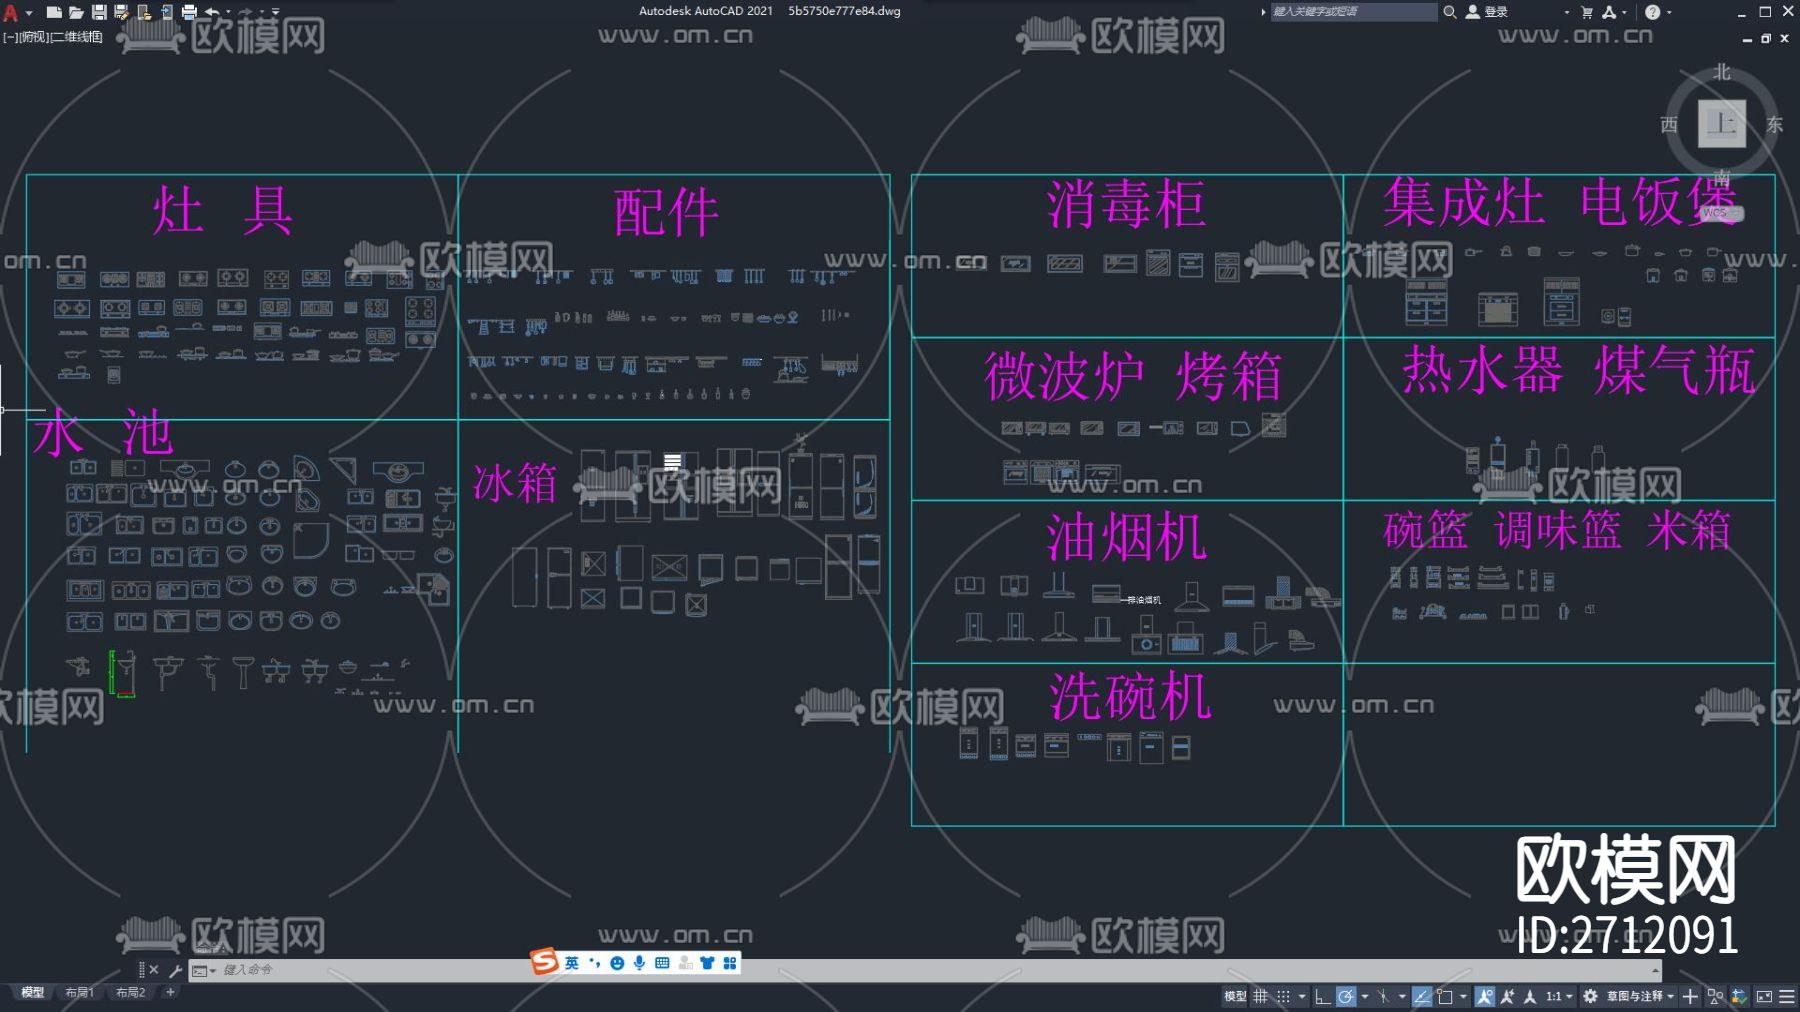Open a new drawing via the New icon
The height and width of the screenshot is (1012, 1800).
click(54, 11)
